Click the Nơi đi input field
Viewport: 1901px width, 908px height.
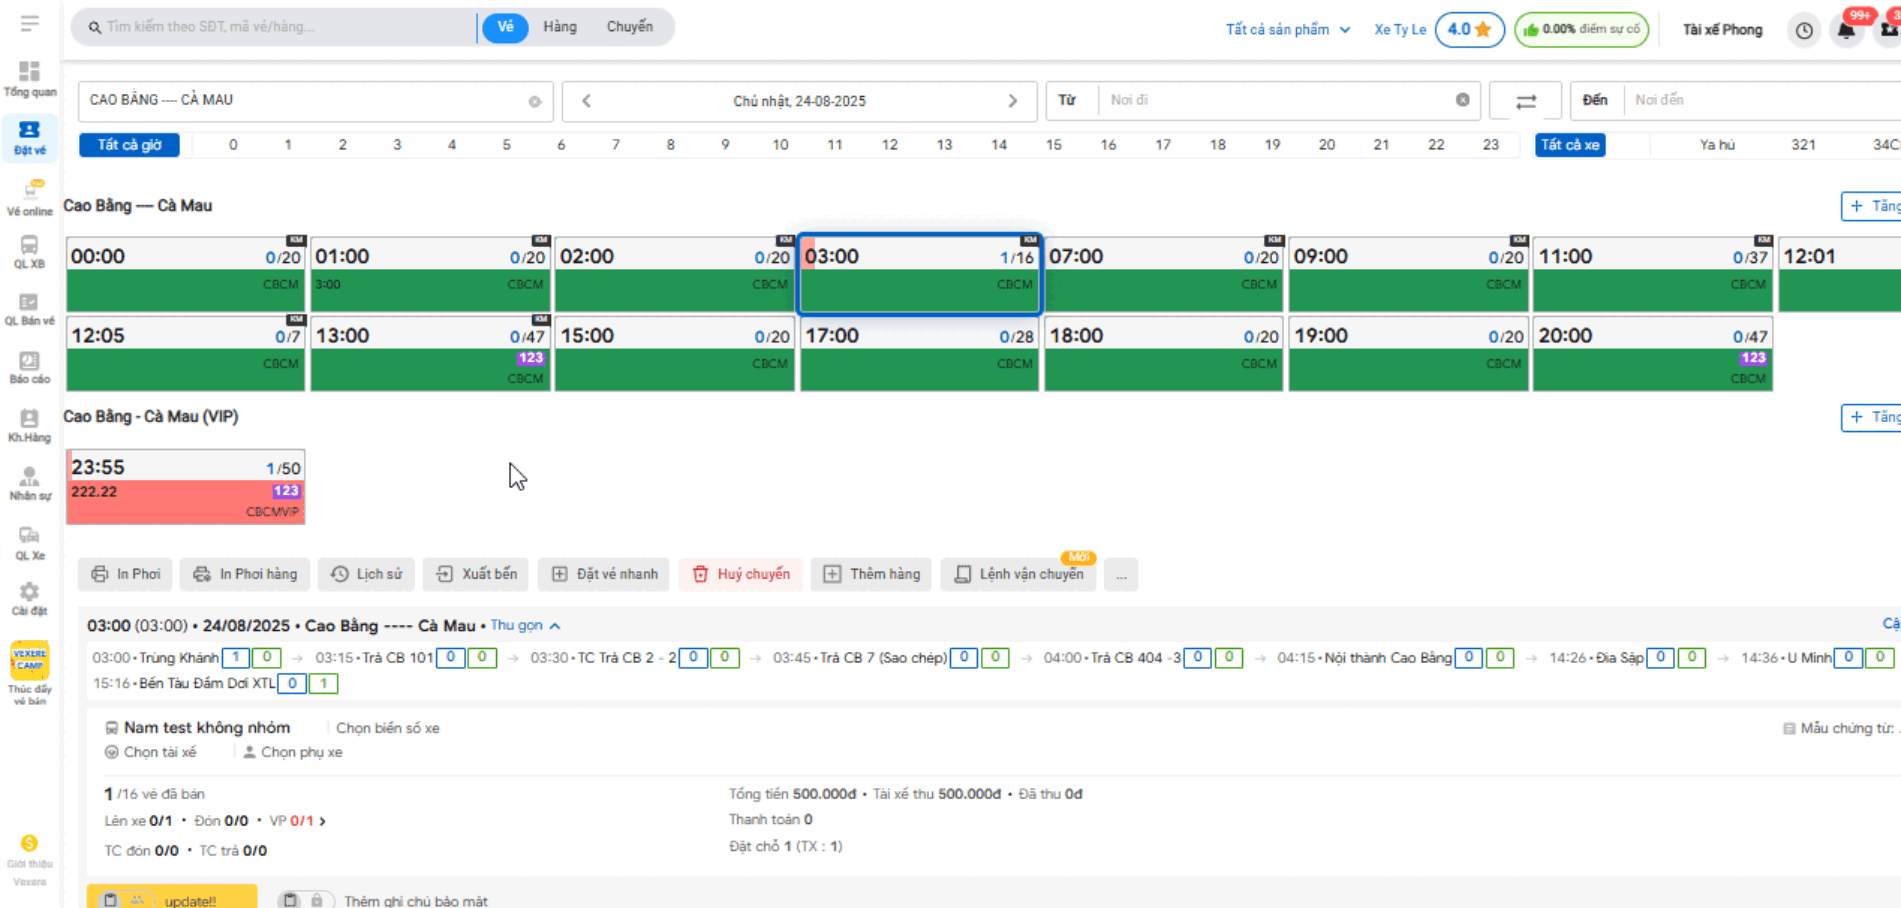(1275, 100)
